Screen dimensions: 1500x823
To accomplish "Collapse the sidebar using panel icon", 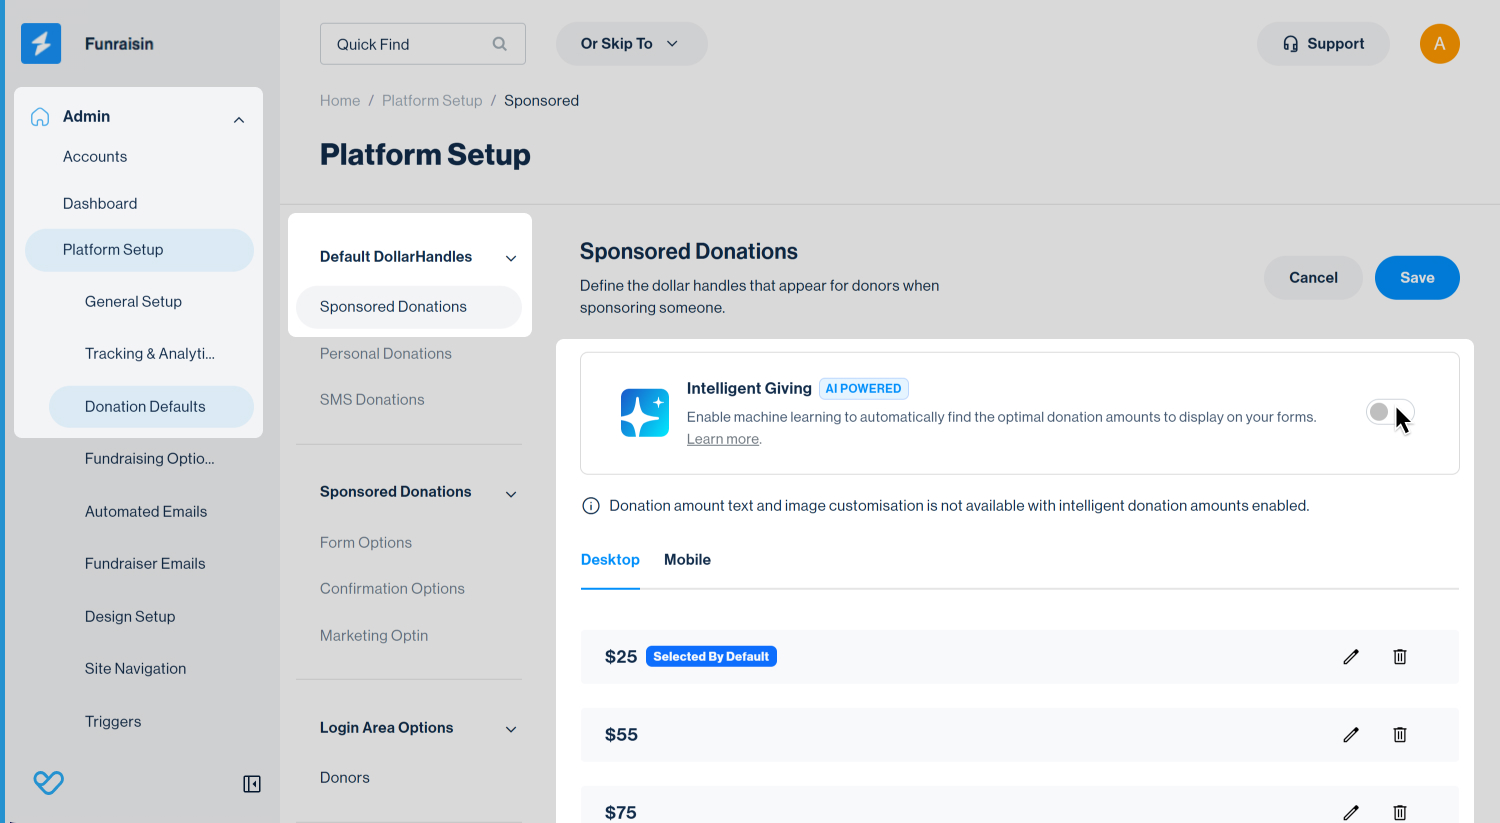I will [x=252, y=784].
